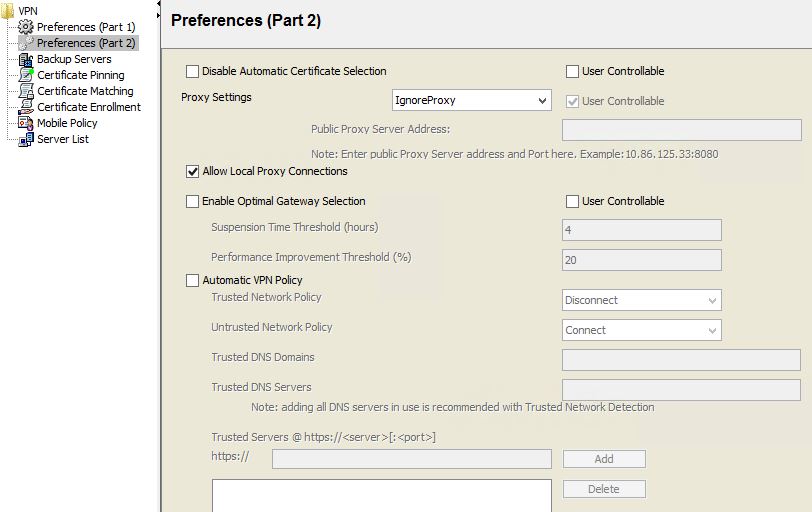This screenshot has height=512, width=812.
Task: Click the Certificate Pinning icon
Action: (x=25, y=75)
